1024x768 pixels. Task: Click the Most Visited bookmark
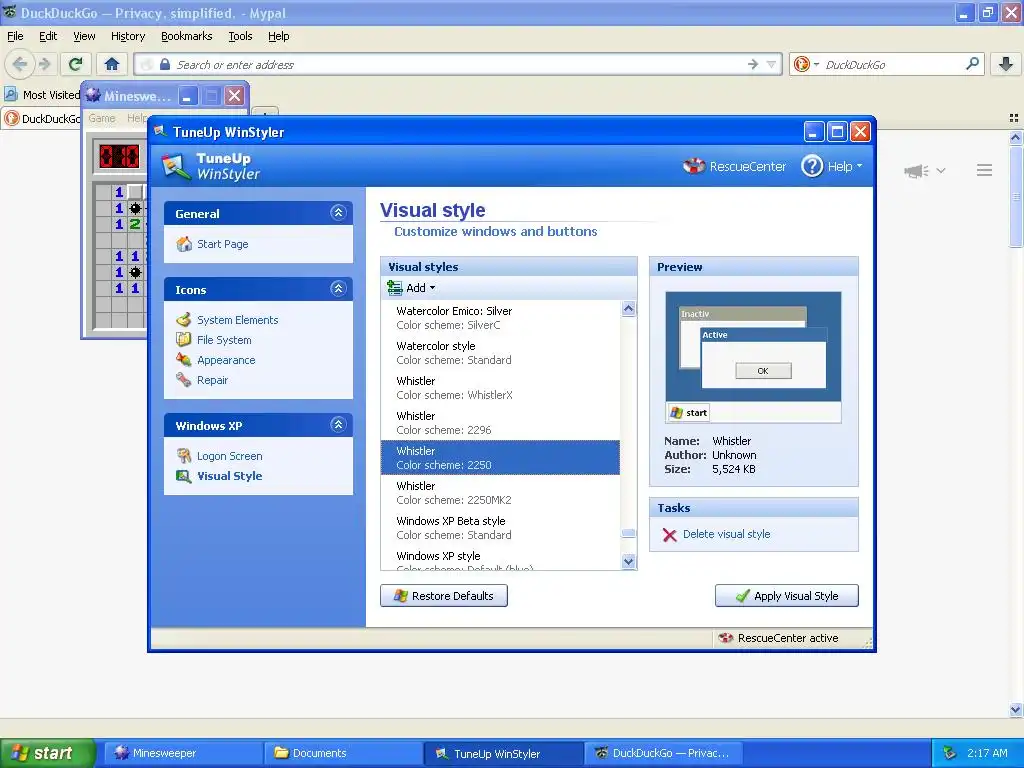coord(42,95)
